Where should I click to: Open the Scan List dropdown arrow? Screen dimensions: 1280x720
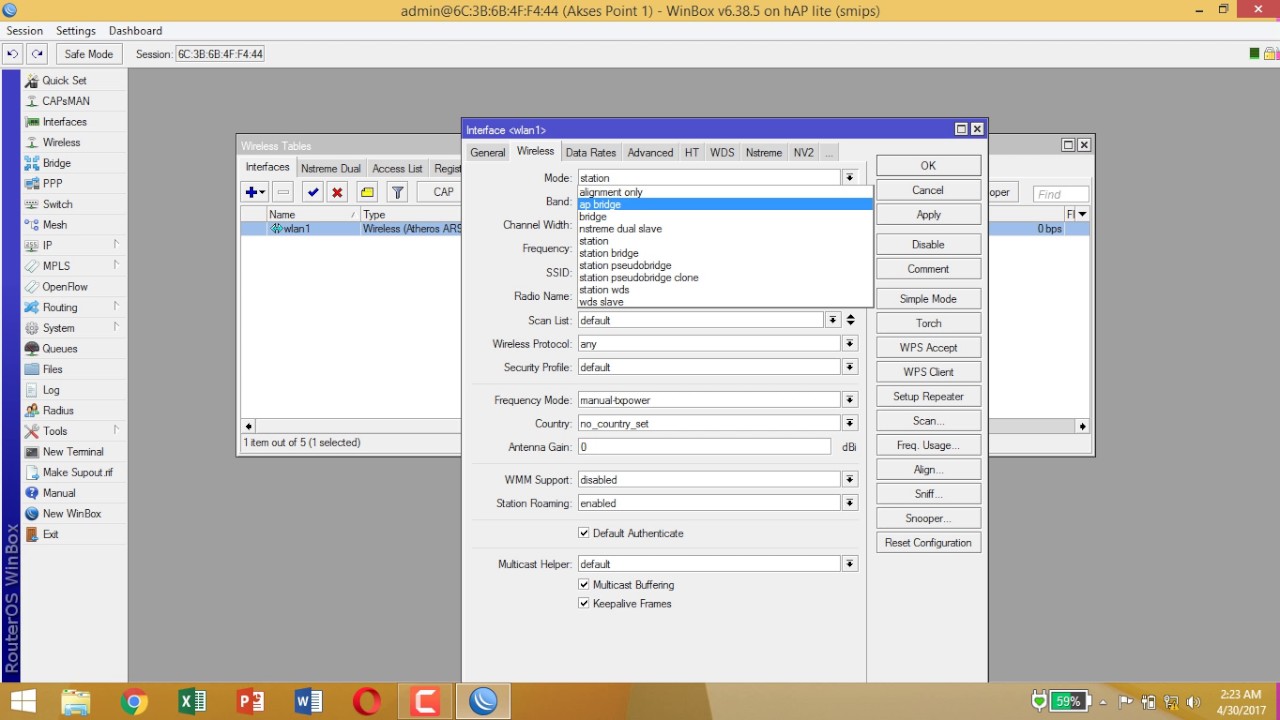pyautogui.click(x=832, y=320)
